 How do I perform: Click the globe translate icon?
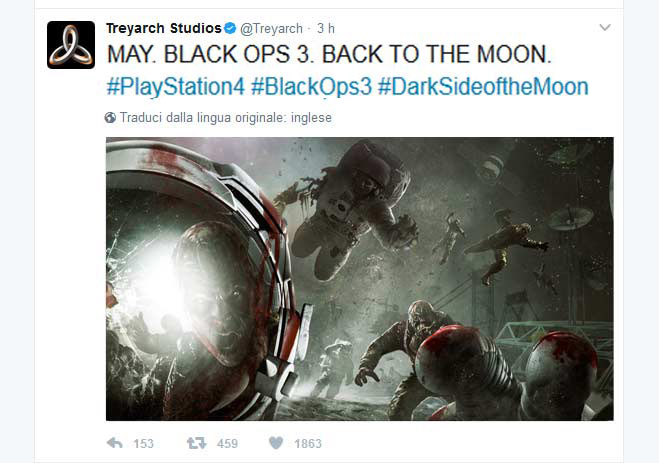tap(110, 118)
